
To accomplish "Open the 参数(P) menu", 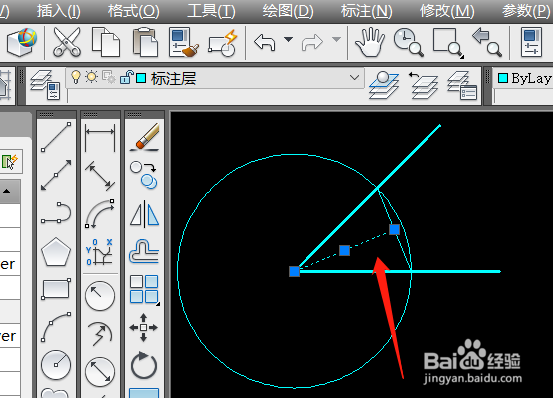I will pos(525,11).
